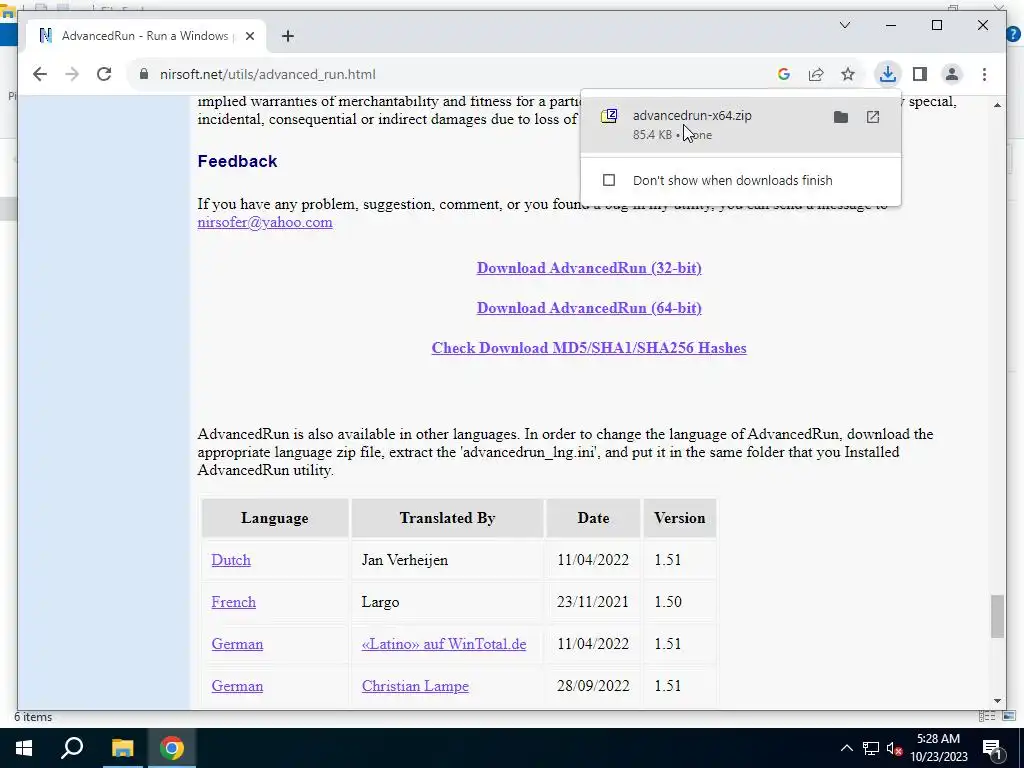Click scrollbar up arrow
Screen dimensions: 1024x768
[997, 105]
